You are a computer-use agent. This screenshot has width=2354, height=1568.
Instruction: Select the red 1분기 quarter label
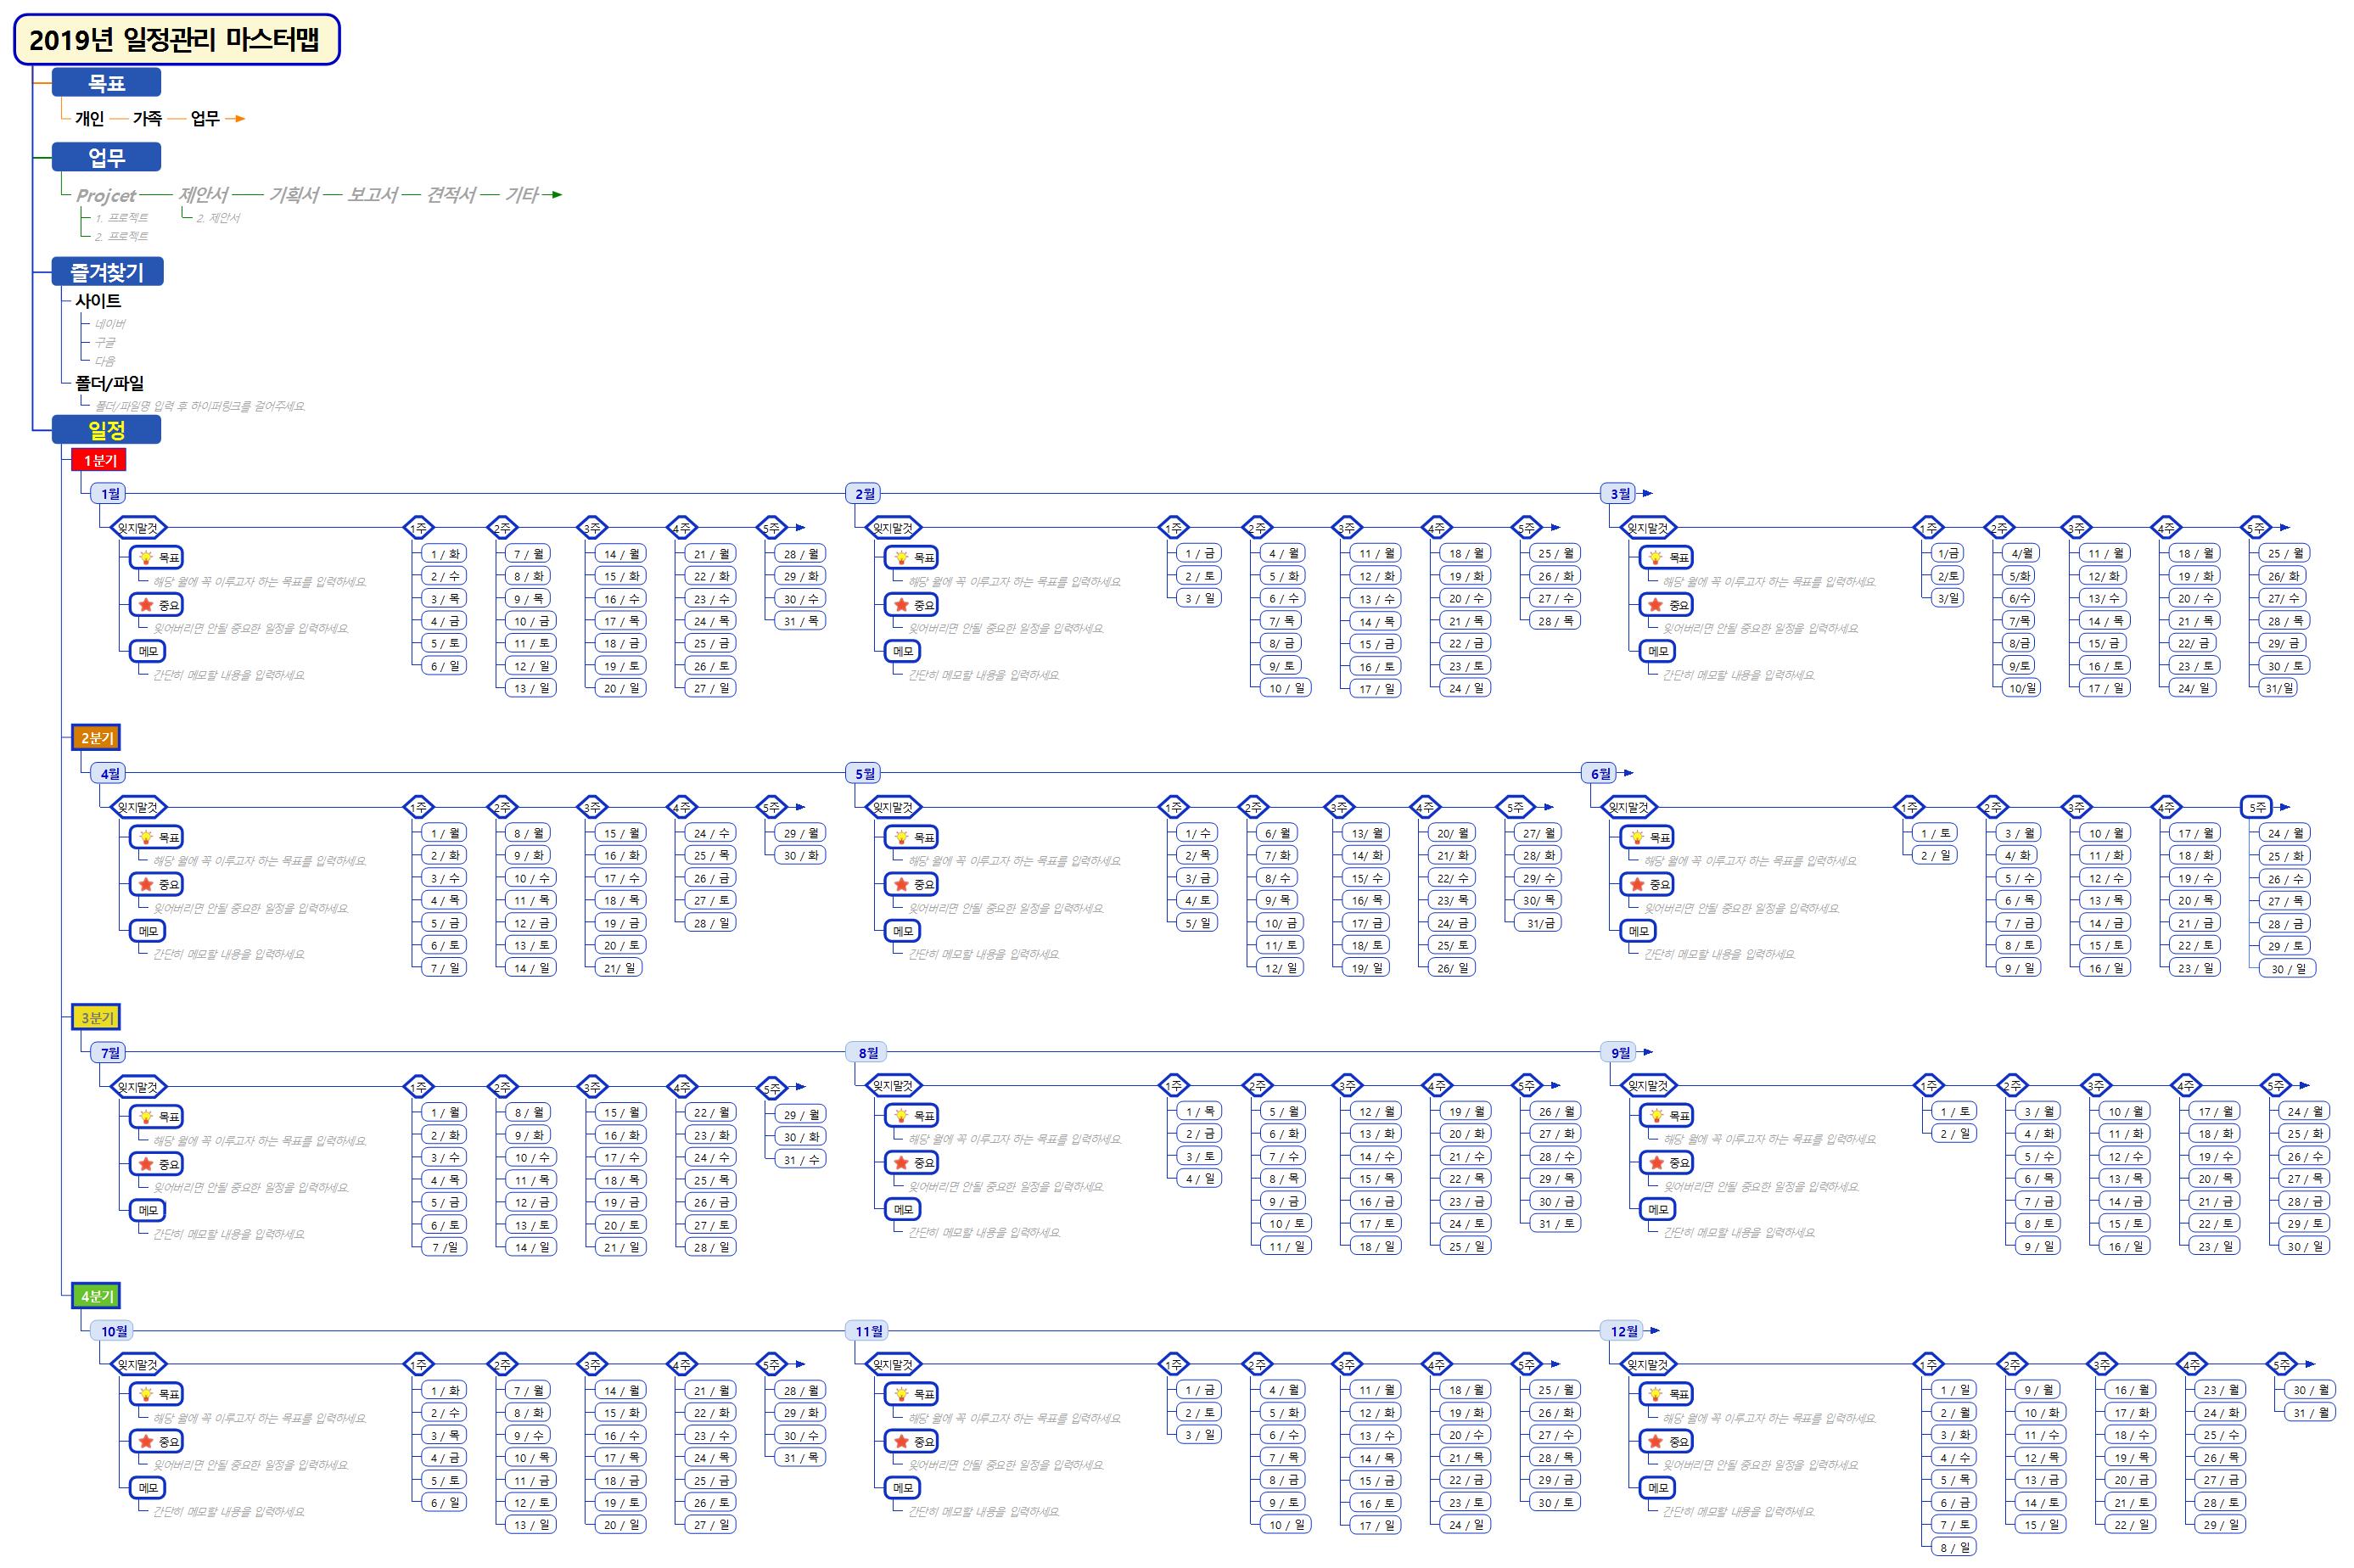coord(99,460)
